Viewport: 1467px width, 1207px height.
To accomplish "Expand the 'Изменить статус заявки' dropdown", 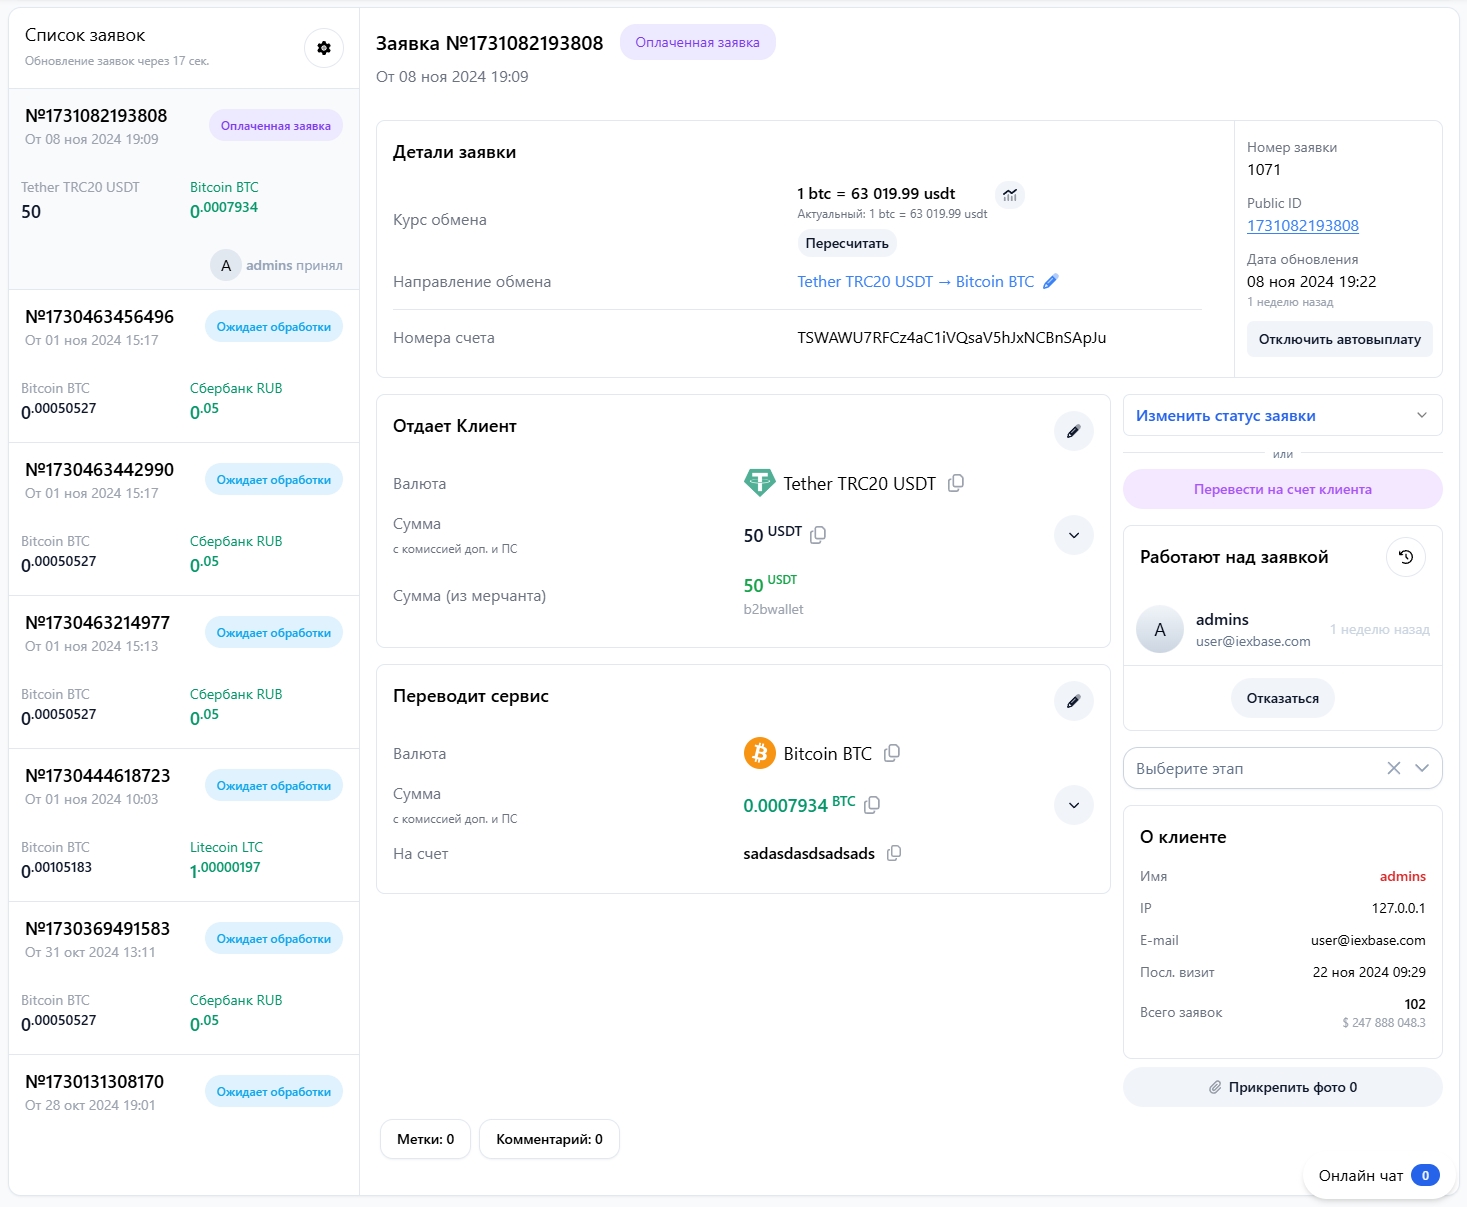I will [1282, 416].
